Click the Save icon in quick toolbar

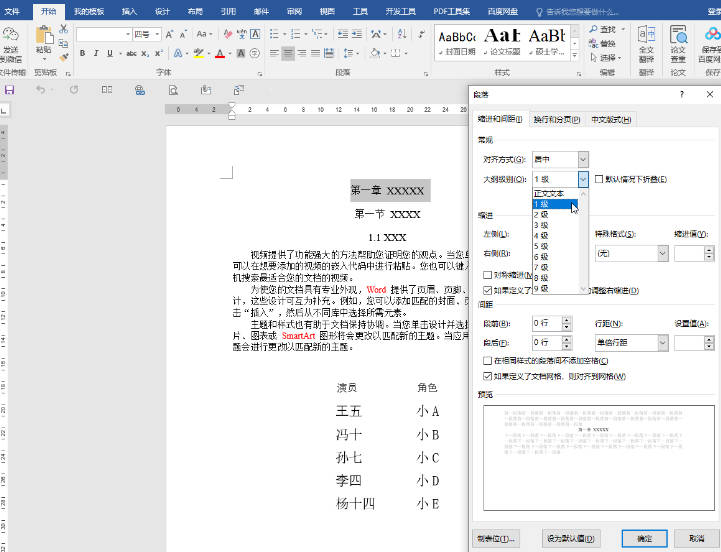tap(9, 90)
